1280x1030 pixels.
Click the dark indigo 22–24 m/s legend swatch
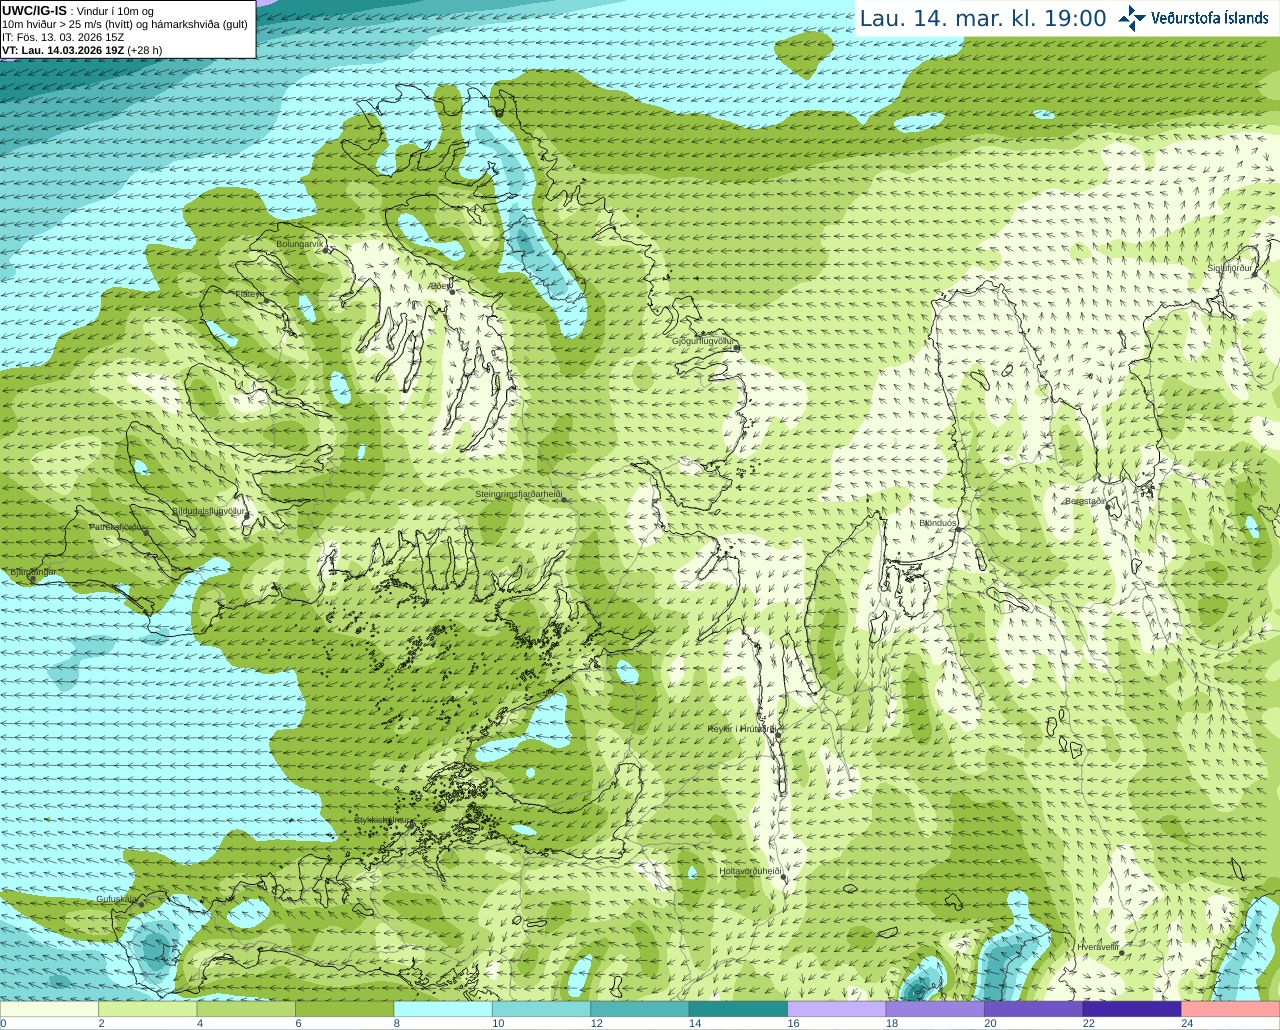[1132, 1009]
